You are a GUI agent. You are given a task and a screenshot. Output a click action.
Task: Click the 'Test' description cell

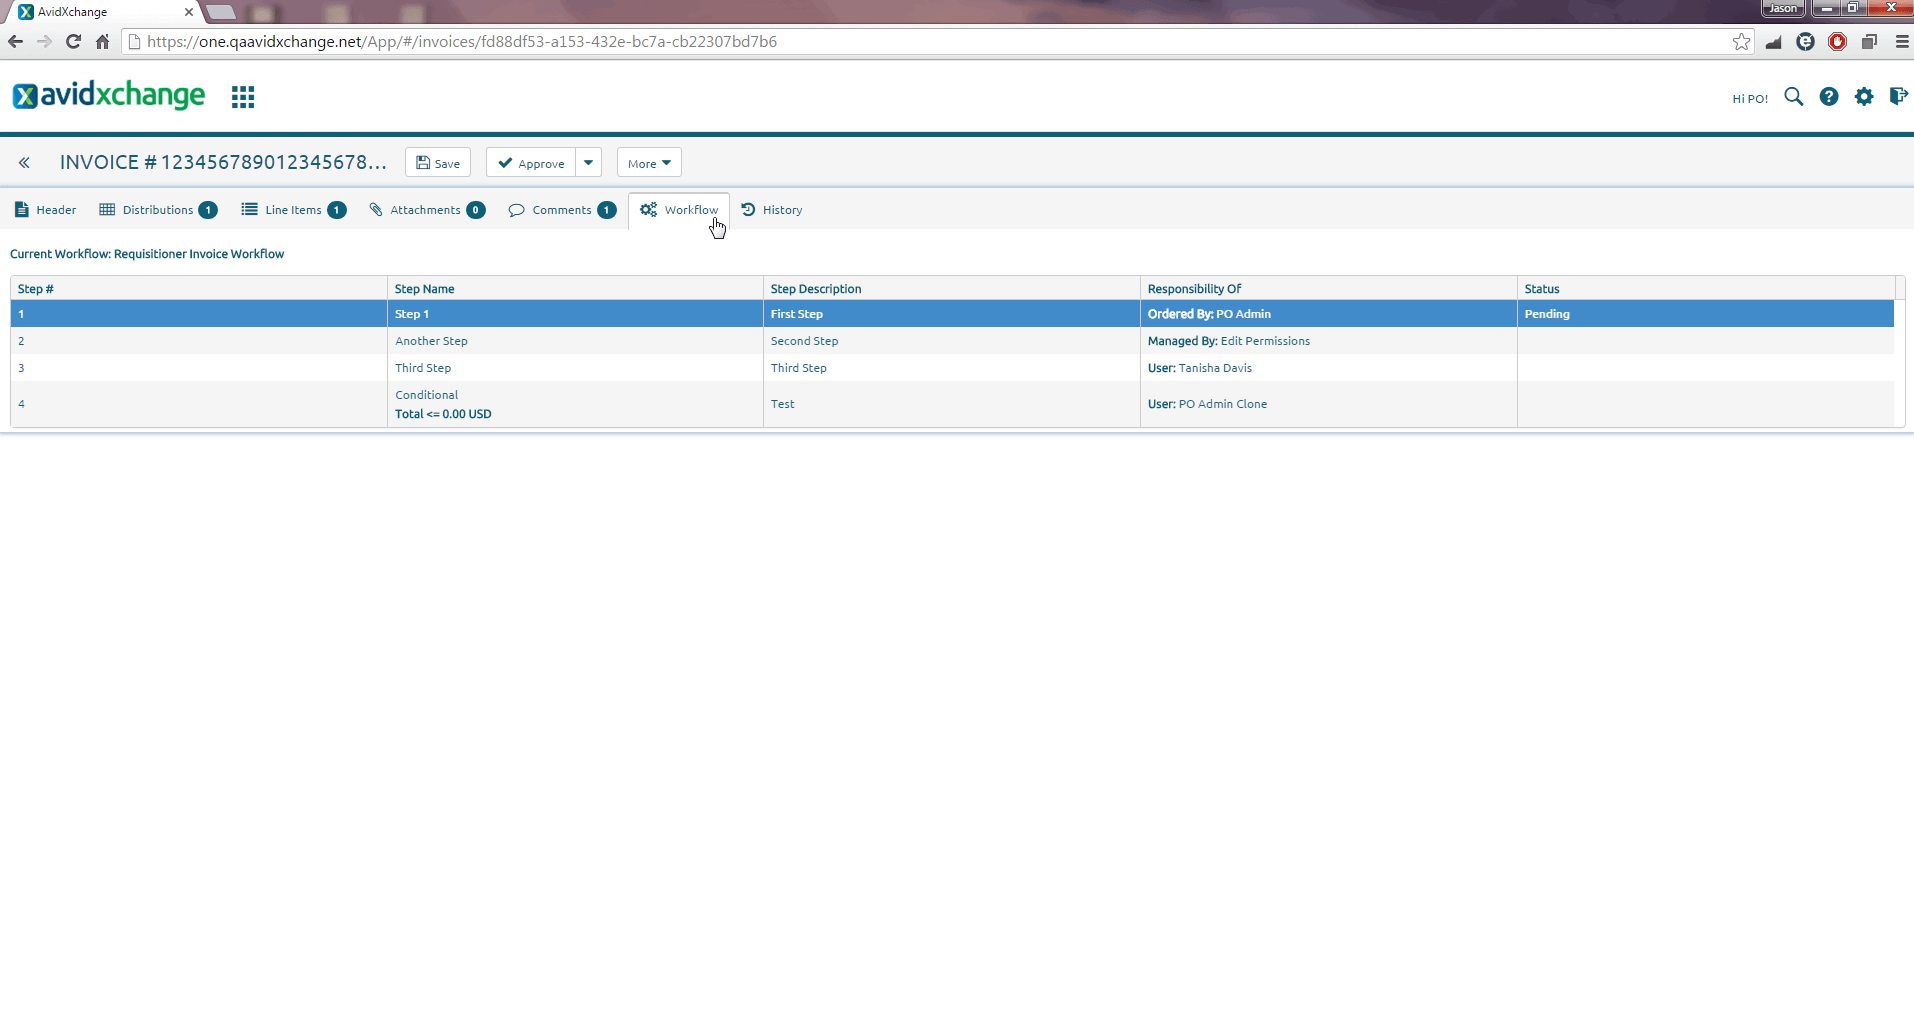coord(952,404)
